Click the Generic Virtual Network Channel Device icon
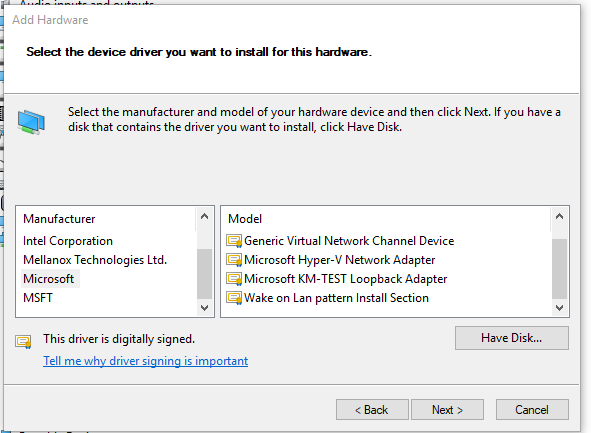This screenshot has width=591, height=433. coord(234,241)
